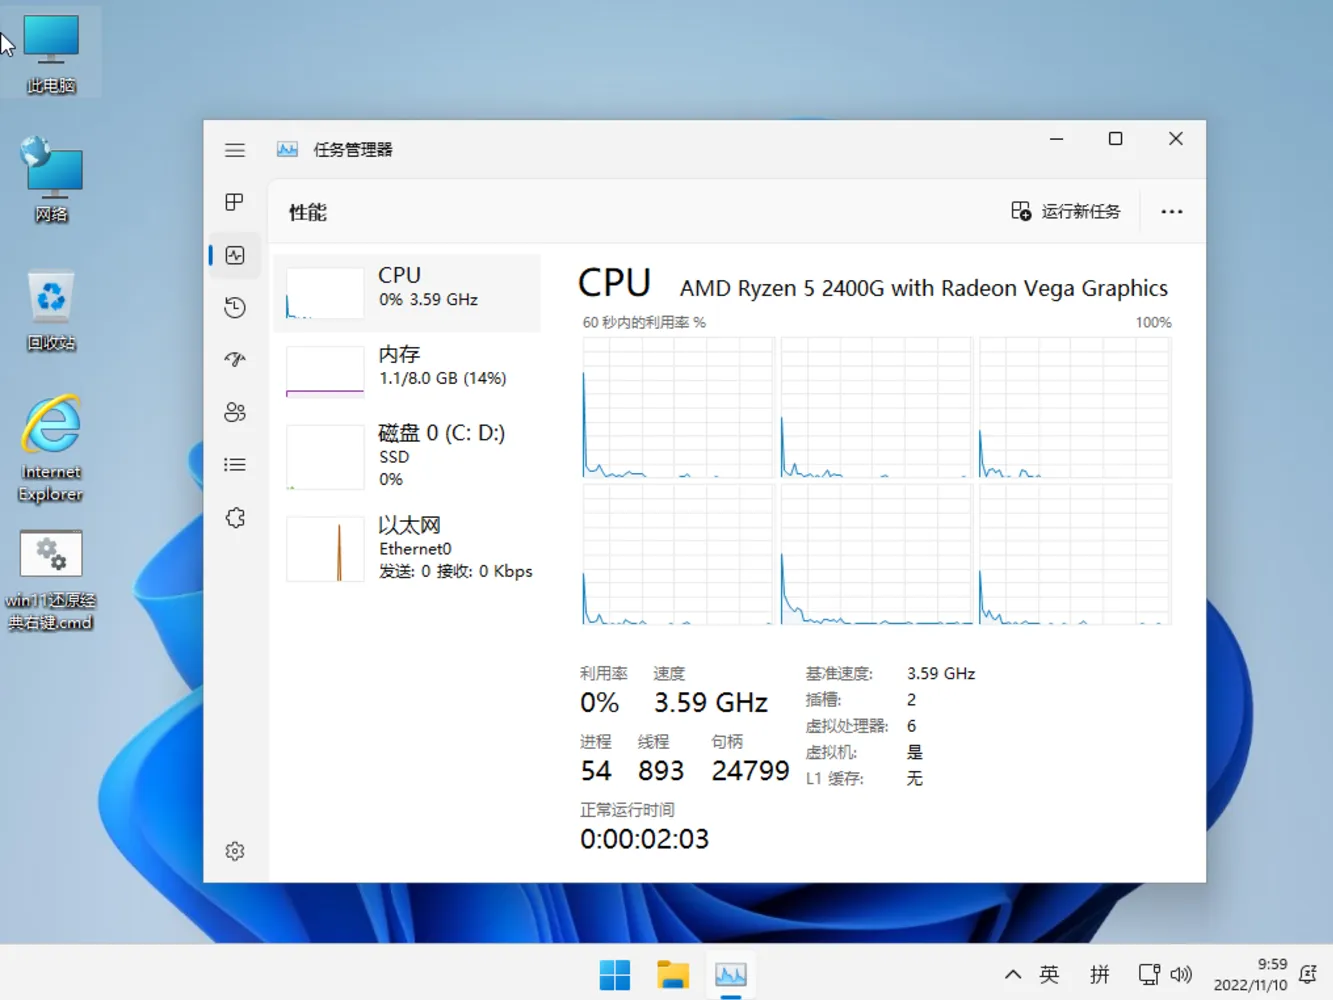Screen dimensions: 1333x1000
Task: Open the App history page
Action: (234, 307)
